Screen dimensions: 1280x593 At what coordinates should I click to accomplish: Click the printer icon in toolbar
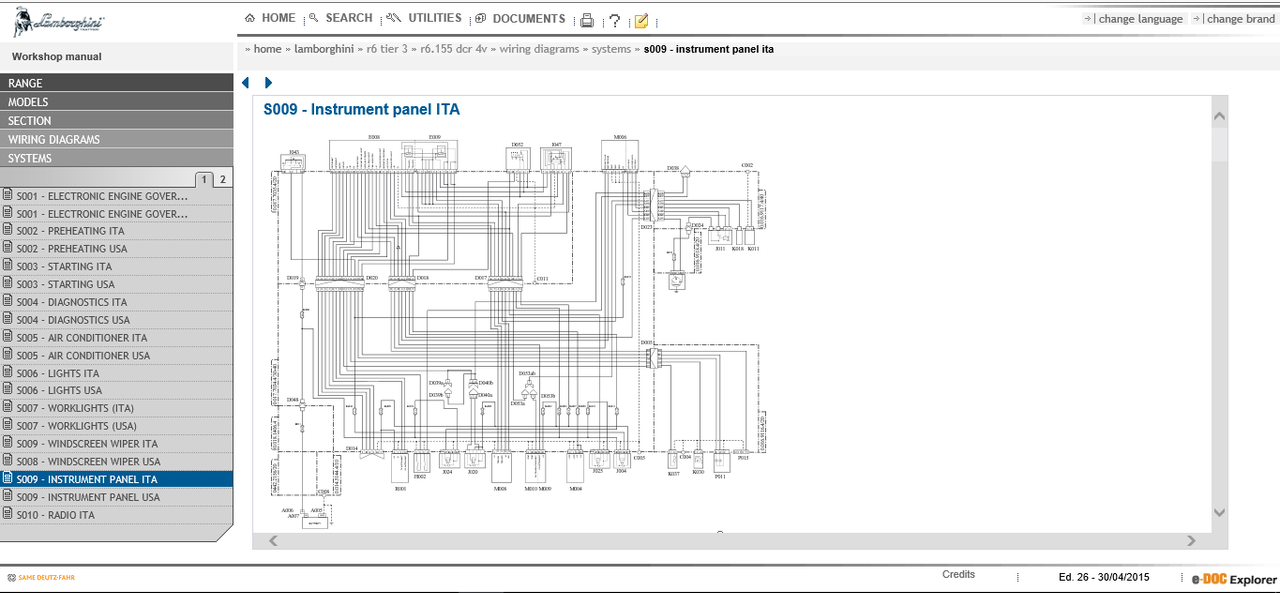587,20
